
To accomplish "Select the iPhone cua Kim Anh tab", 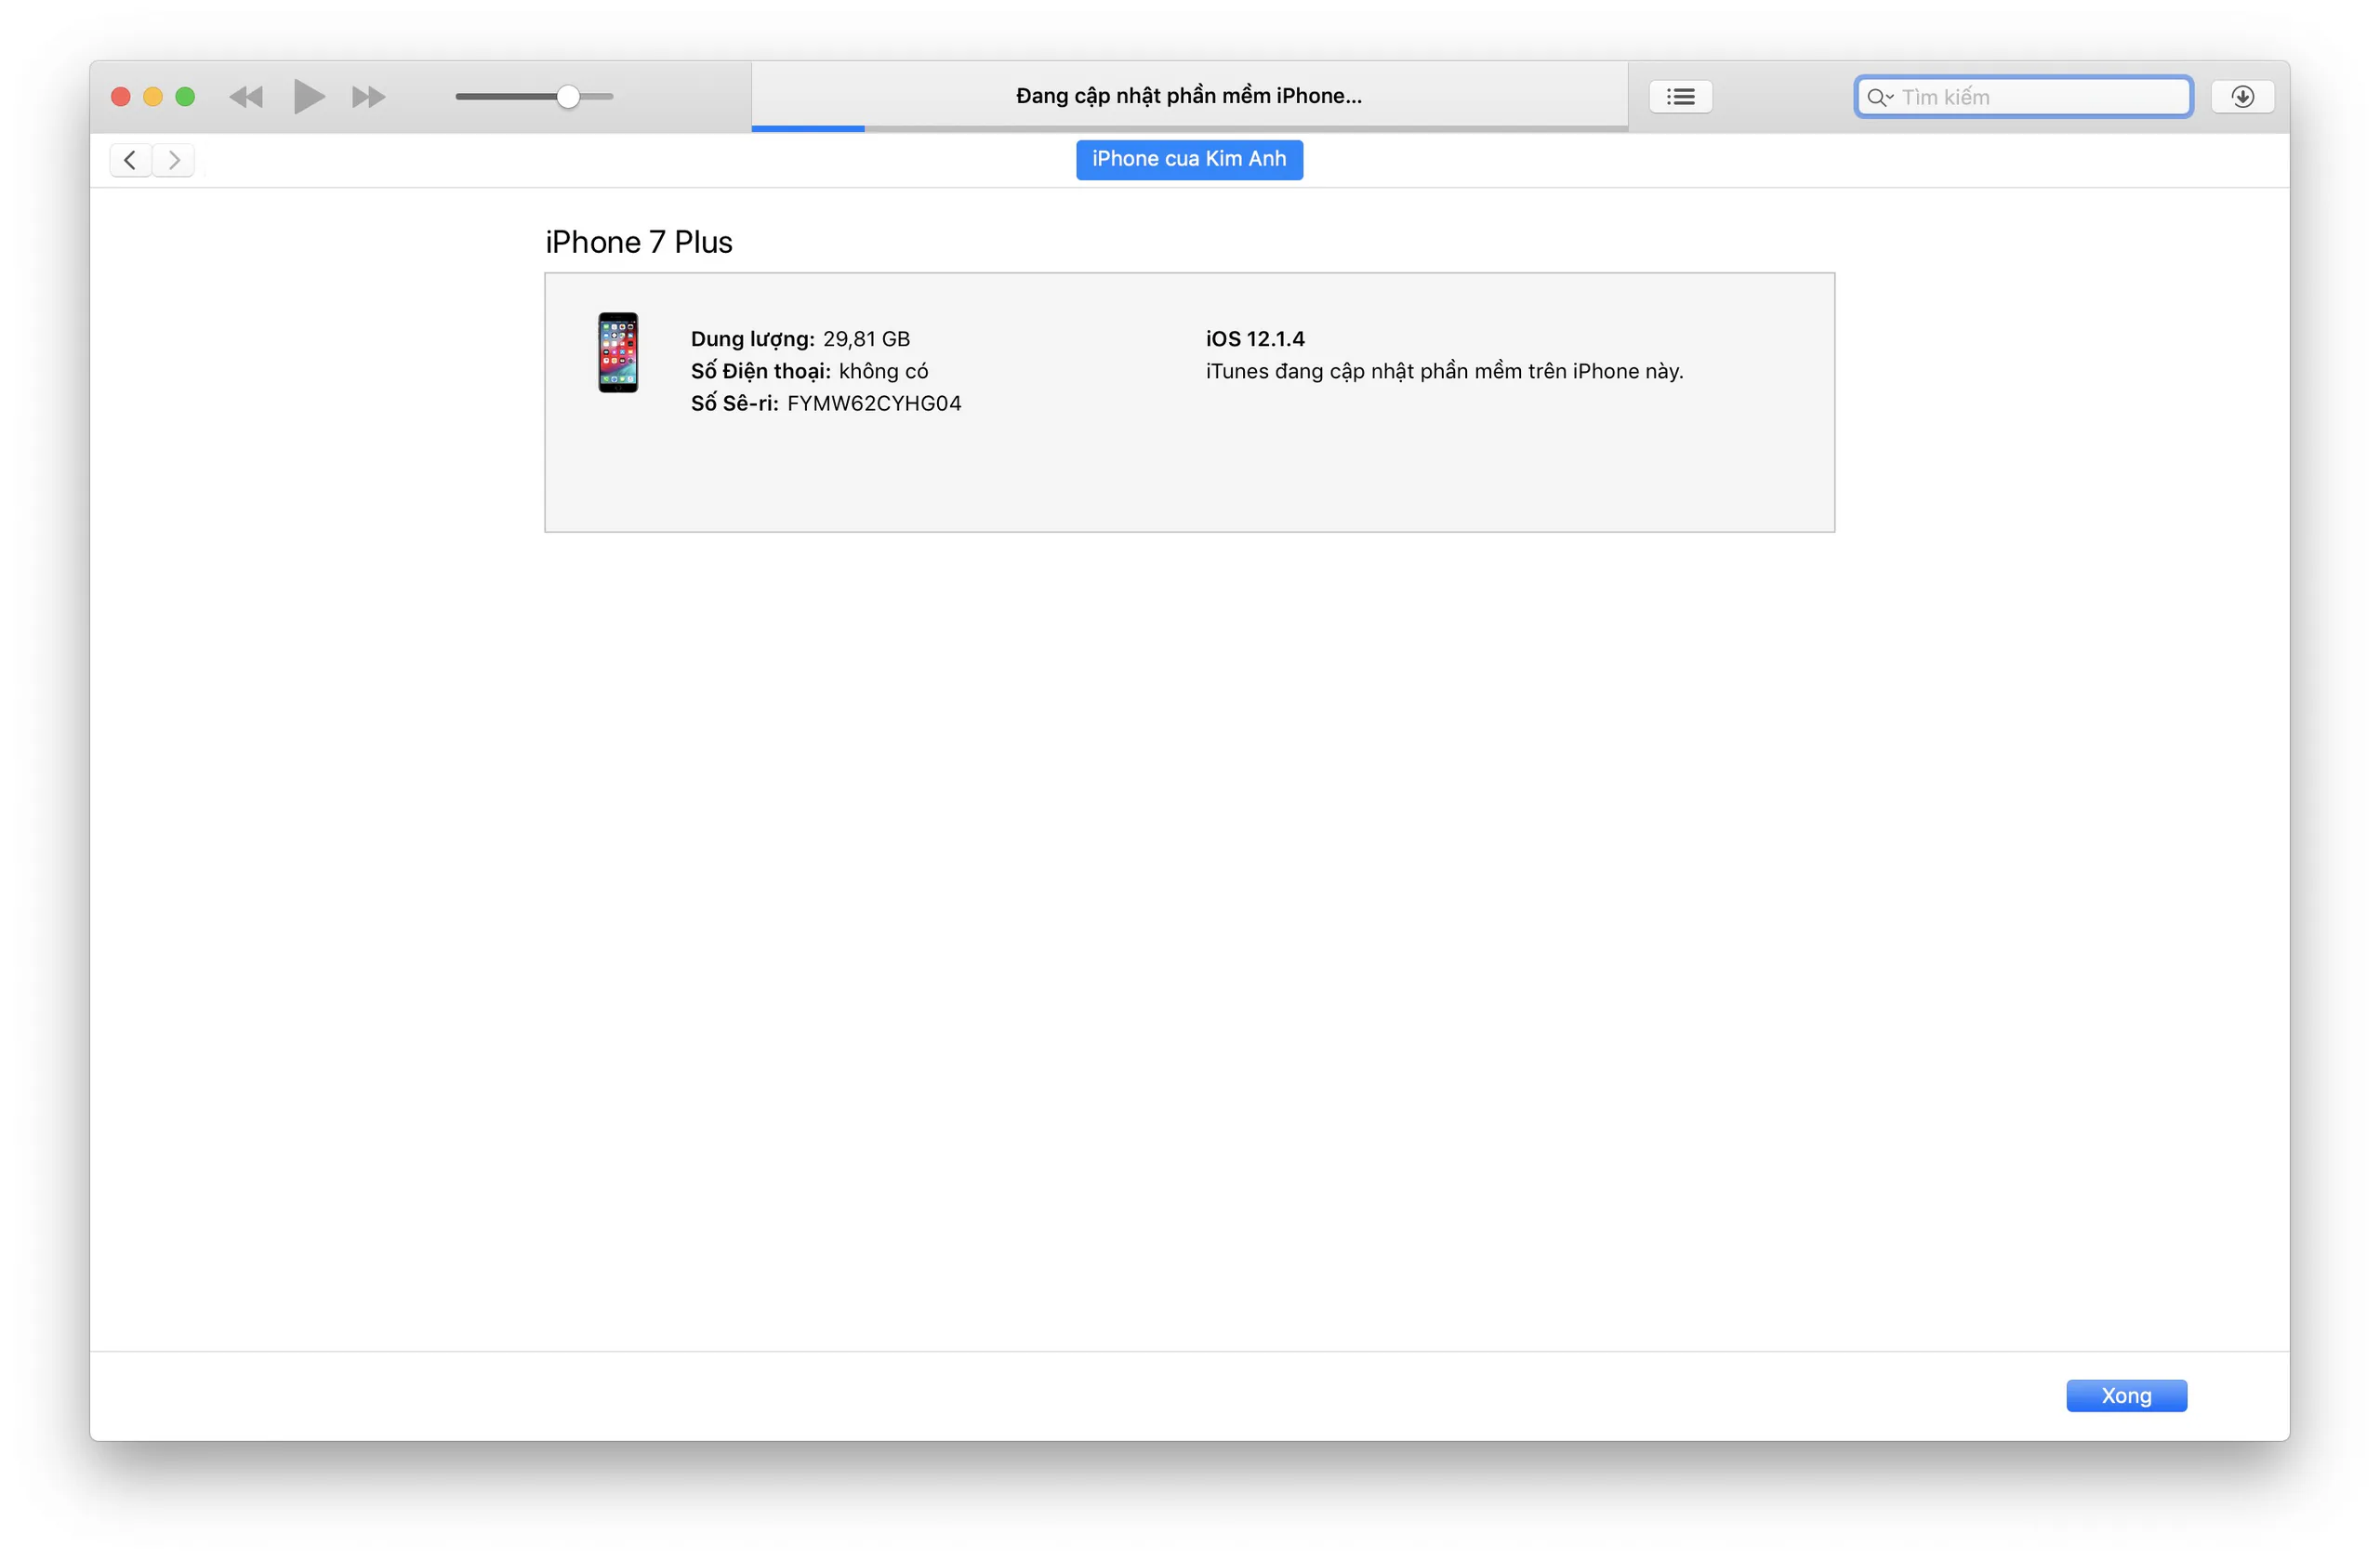I will click(x=1189, y=159).
